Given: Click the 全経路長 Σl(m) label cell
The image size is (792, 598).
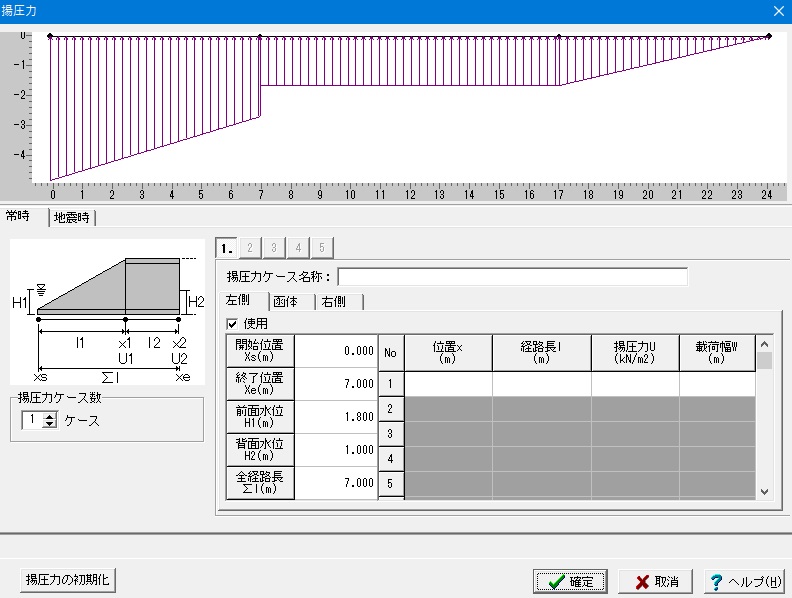Looking at the screenshot, I should (260, 483).
